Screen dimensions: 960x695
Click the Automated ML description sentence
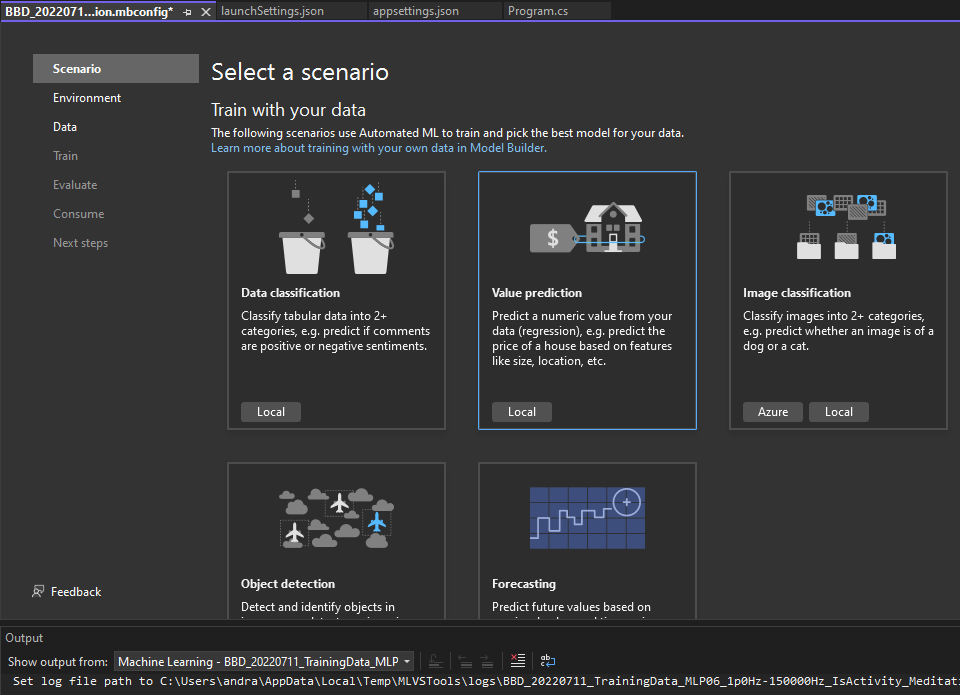point(448,133)
